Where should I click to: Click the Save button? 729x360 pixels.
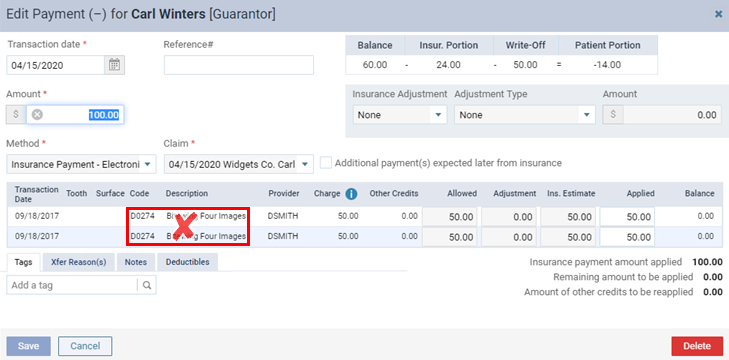point(28,346)
